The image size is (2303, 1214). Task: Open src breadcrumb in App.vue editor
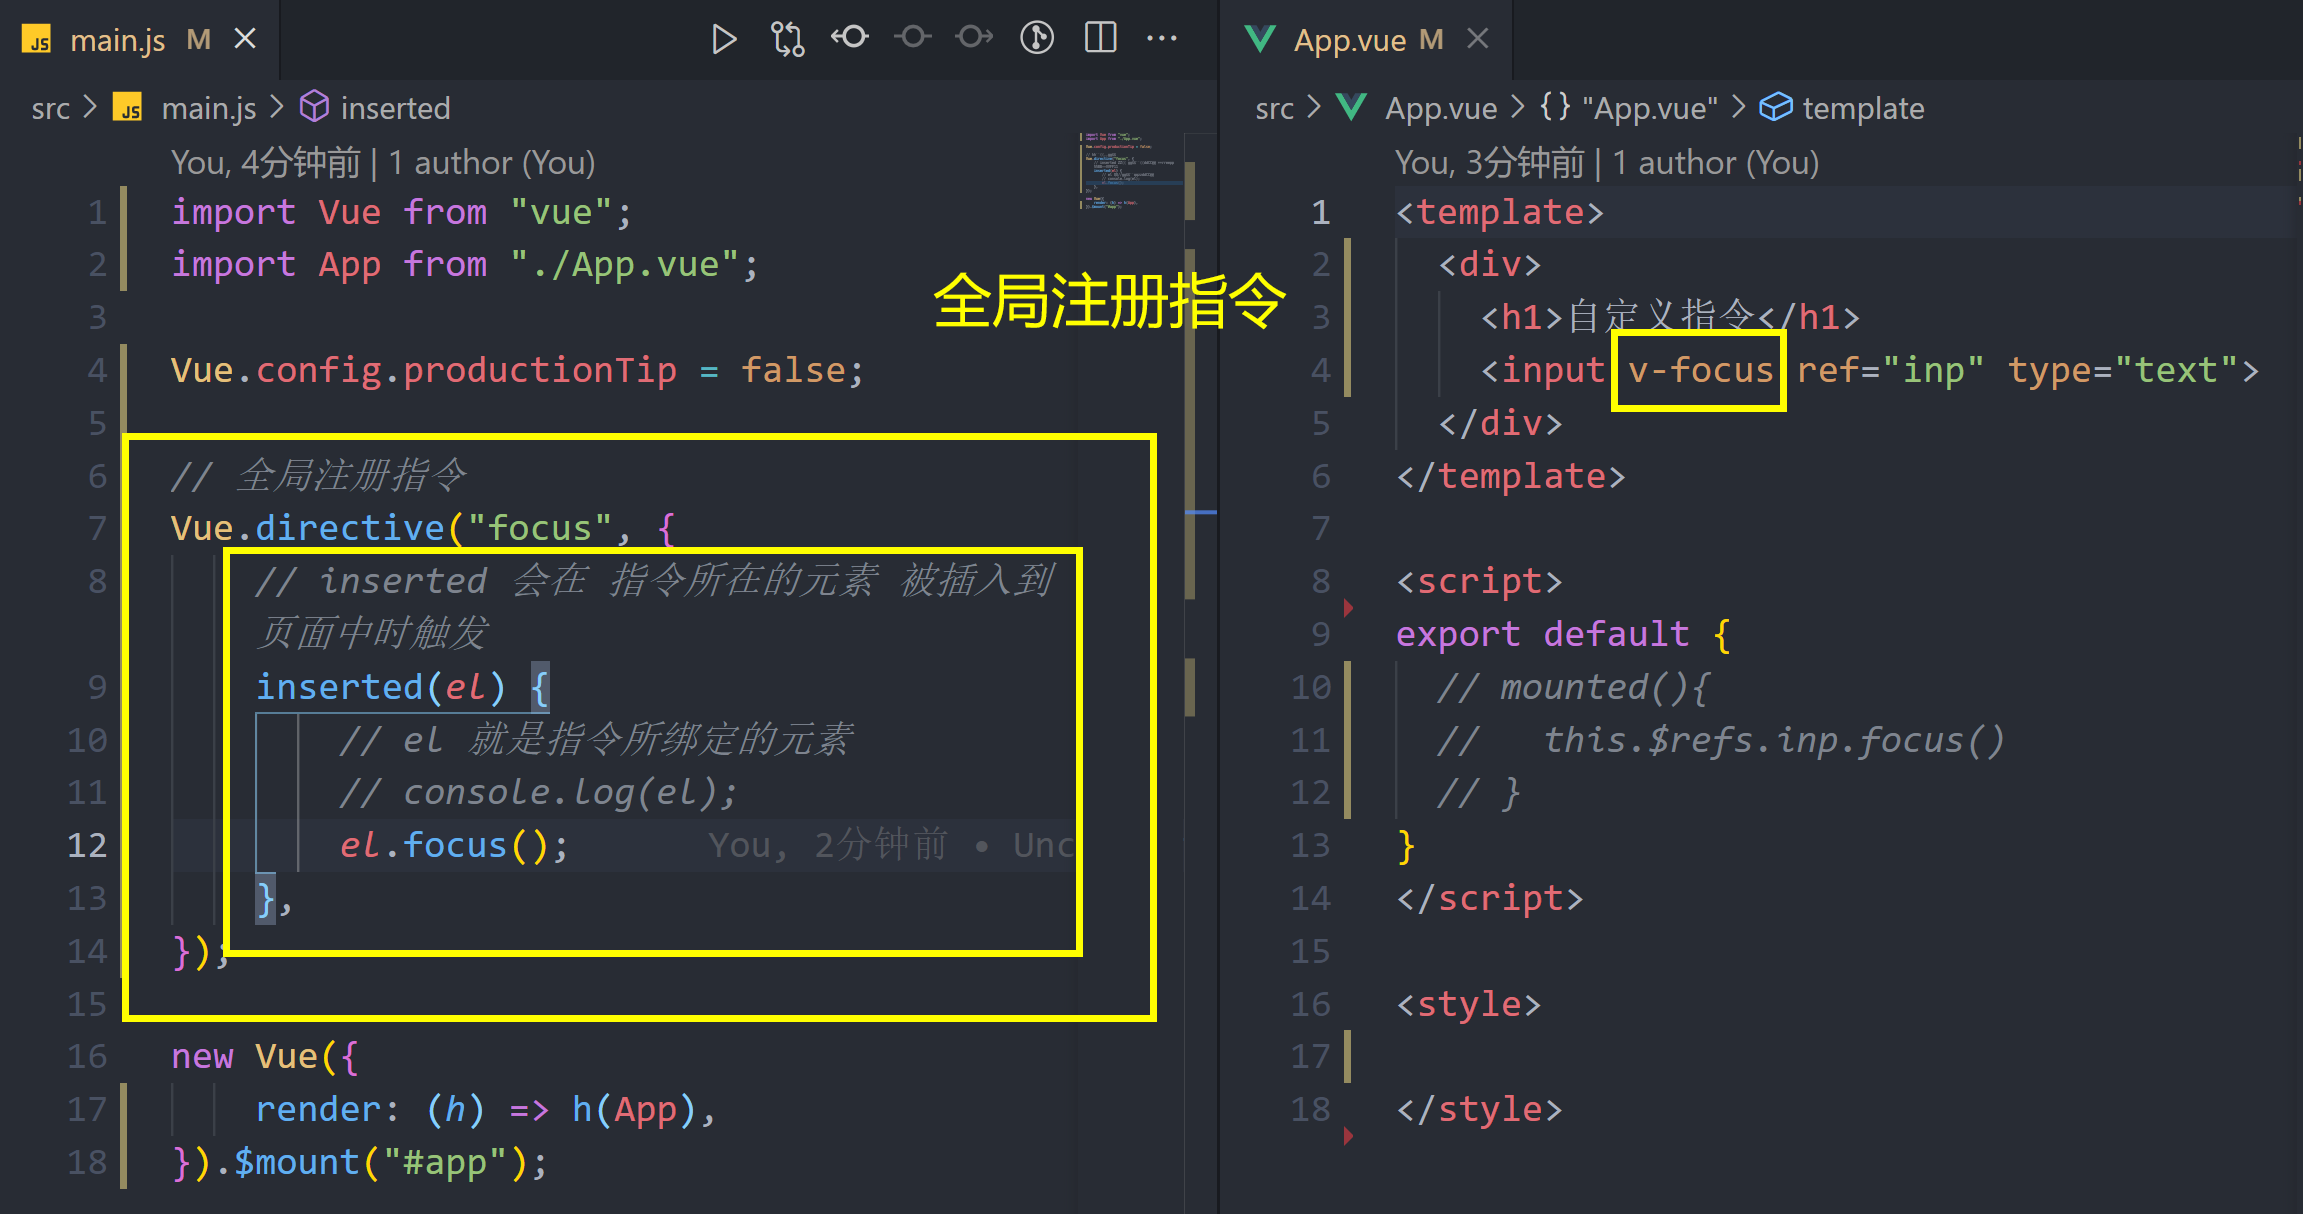[x=1275, y=108]
